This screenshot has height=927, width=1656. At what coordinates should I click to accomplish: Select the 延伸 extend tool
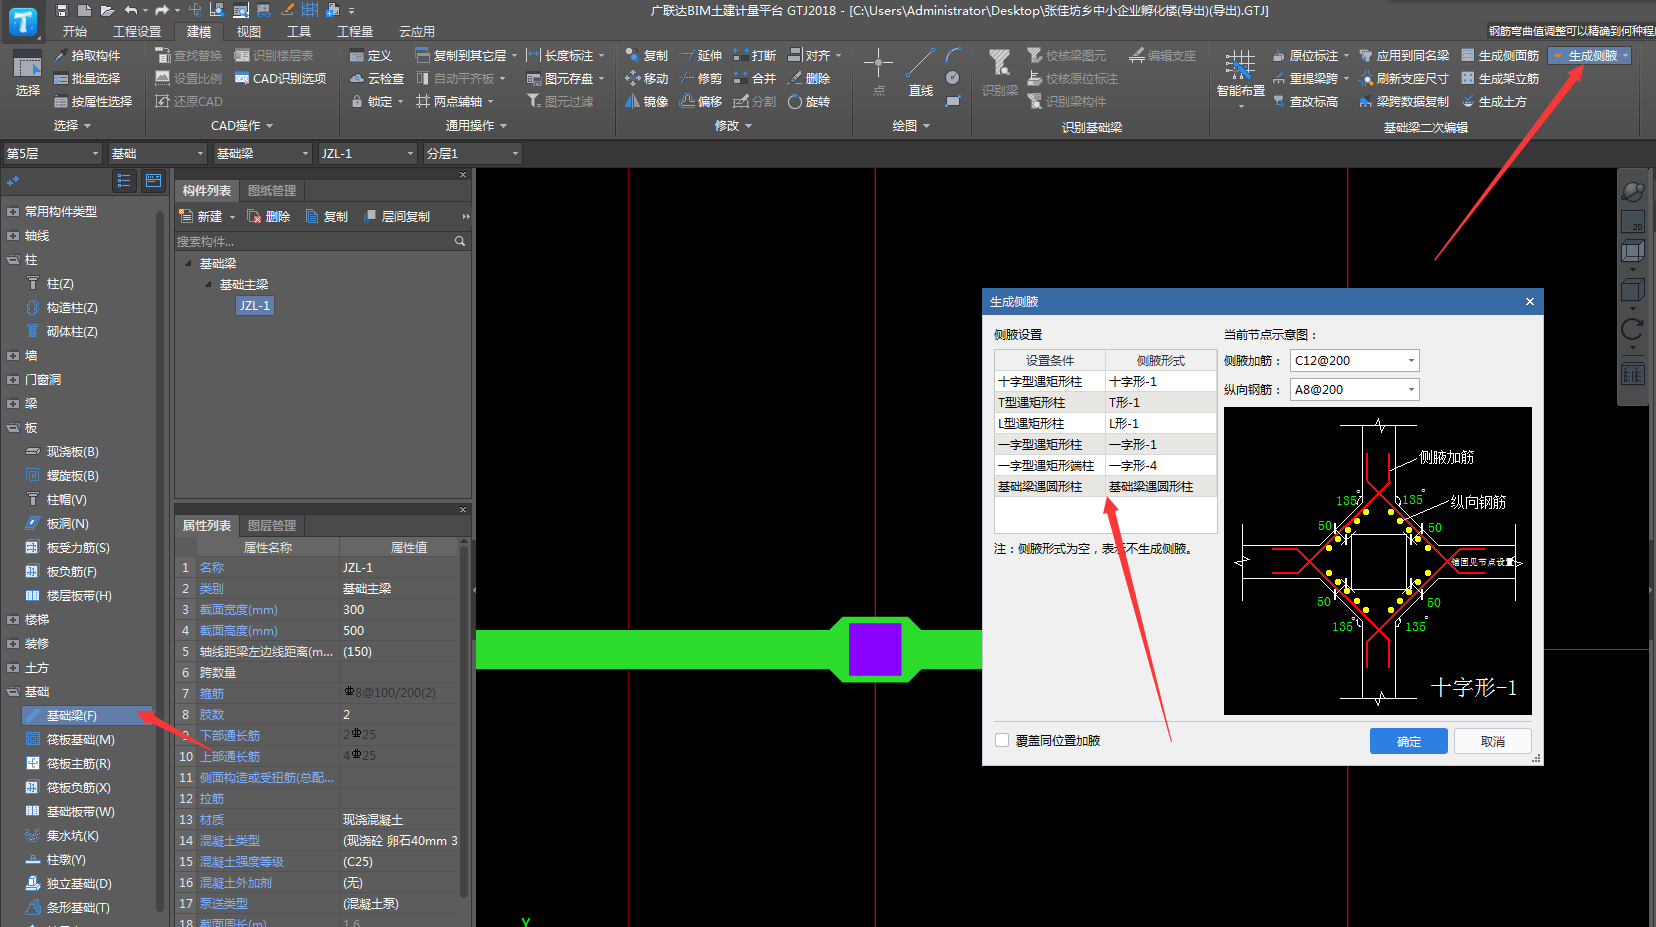pos(700,56)
